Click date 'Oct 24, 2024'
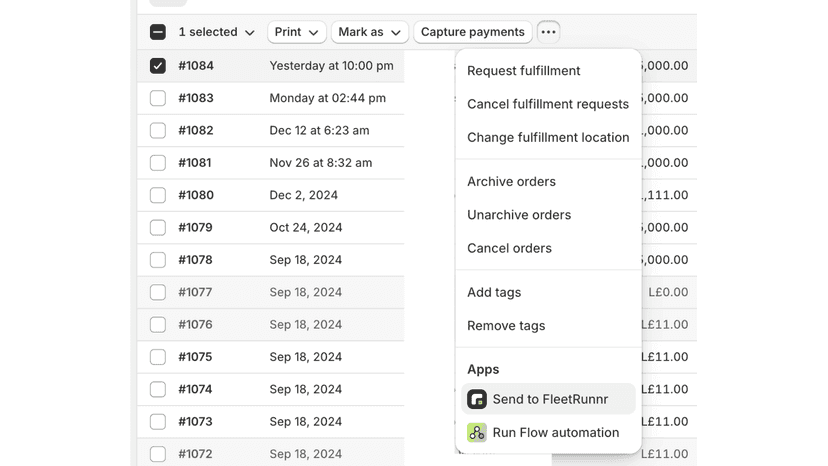Screen dimensions: 828x466 tap(306, 228)
